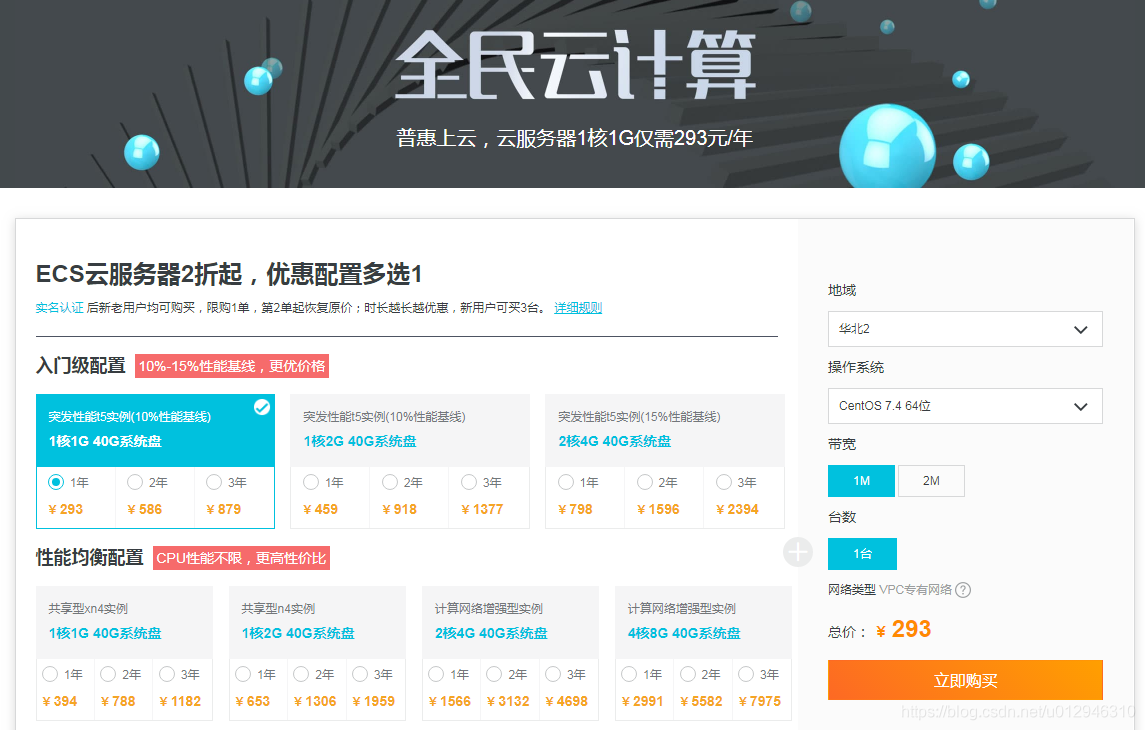Click the 全民云计算 banner heading
This screenshot has width=1145, height=730.
click(575, 65)
